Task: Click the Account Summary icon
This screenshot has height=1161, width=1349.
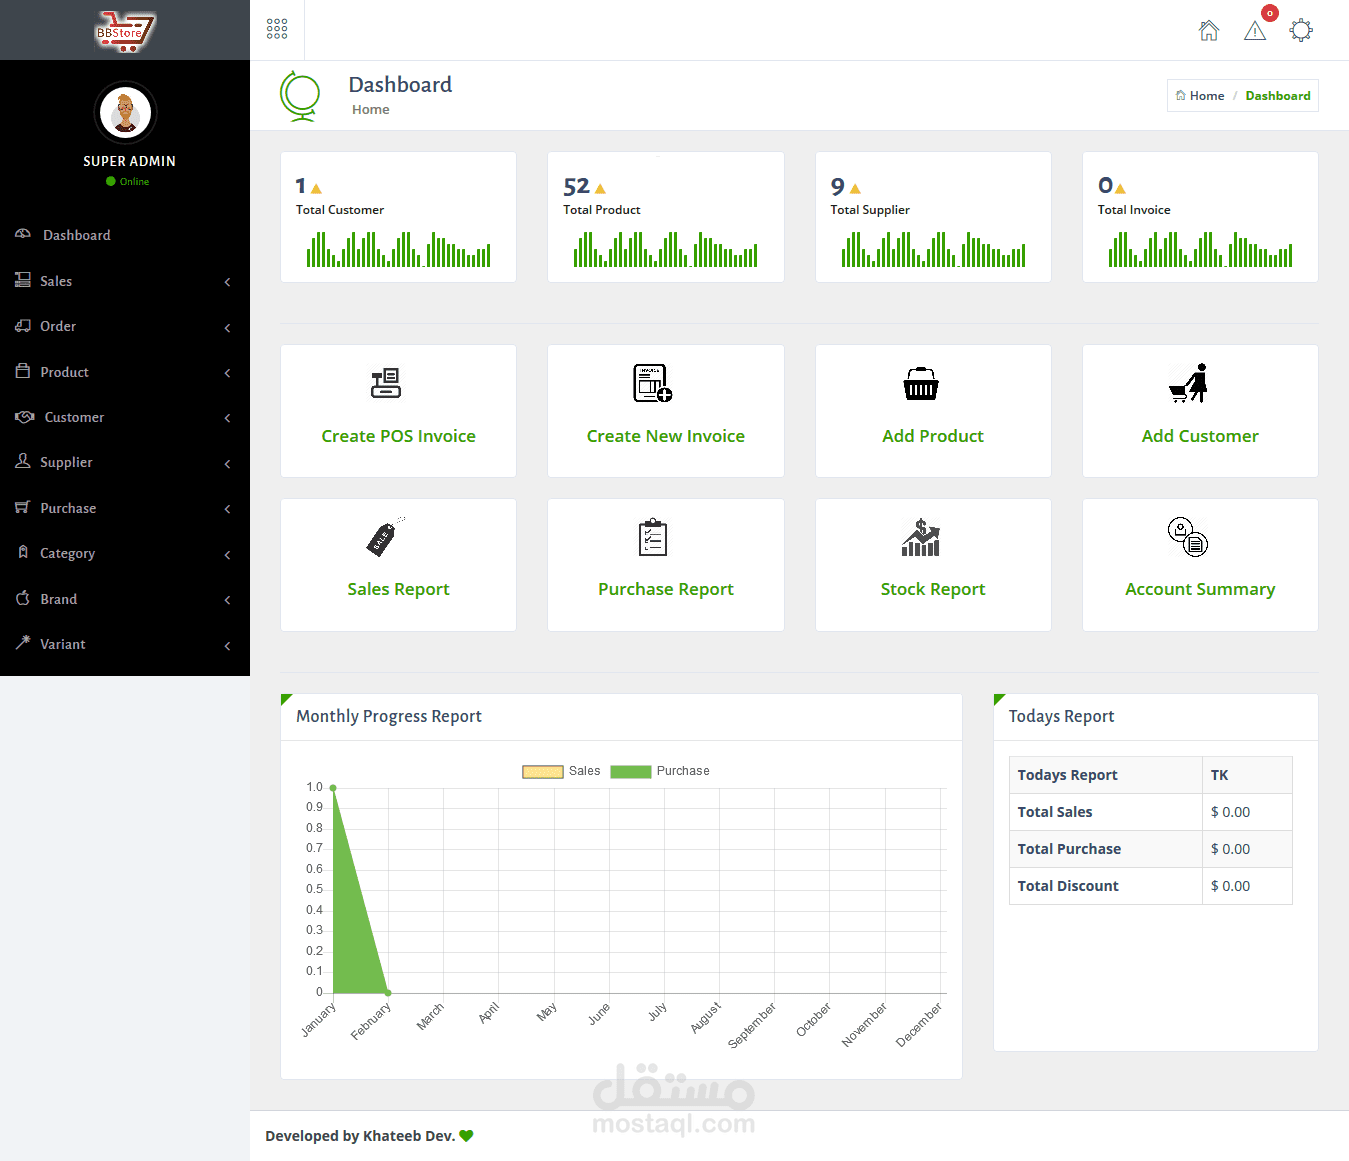Action: click(1188, 537)
